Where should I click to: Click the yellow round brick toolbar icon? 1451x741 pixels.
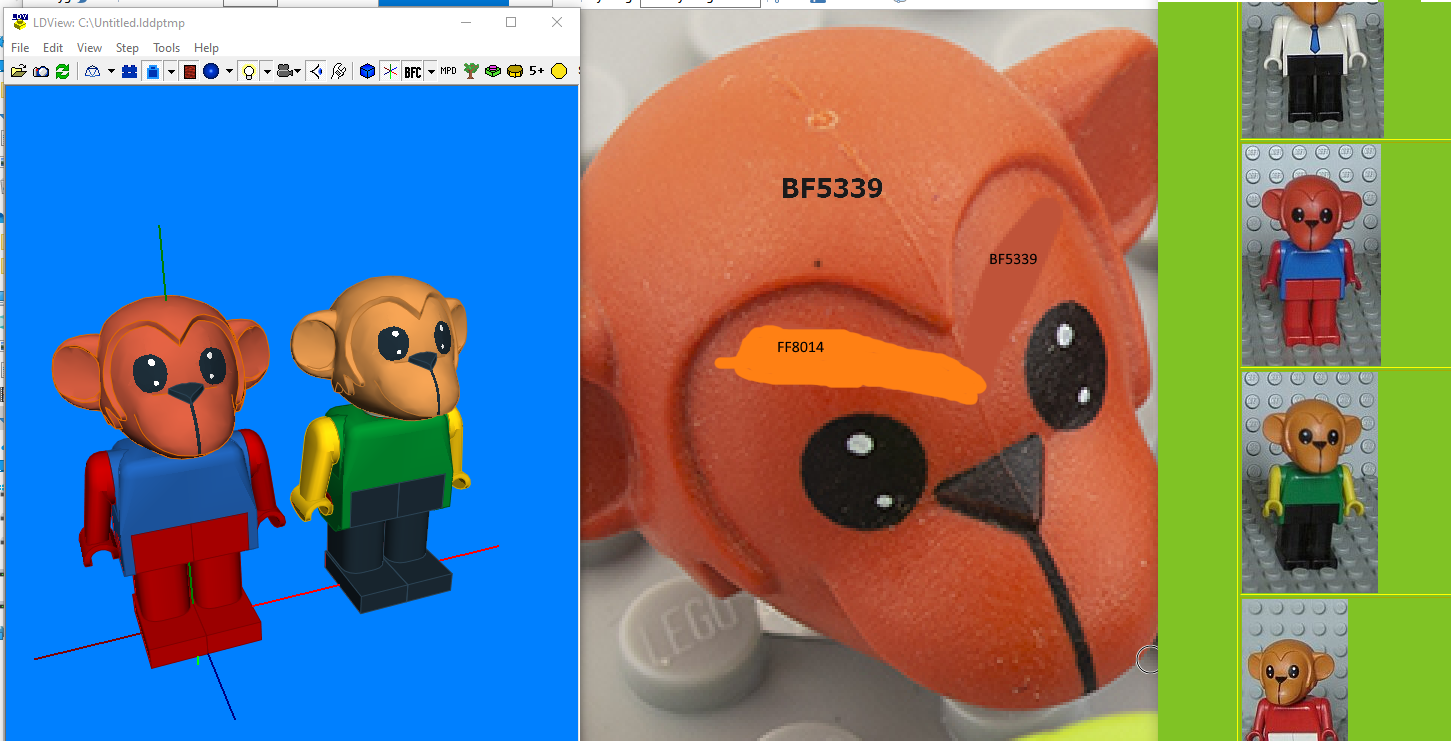(515, 71)
